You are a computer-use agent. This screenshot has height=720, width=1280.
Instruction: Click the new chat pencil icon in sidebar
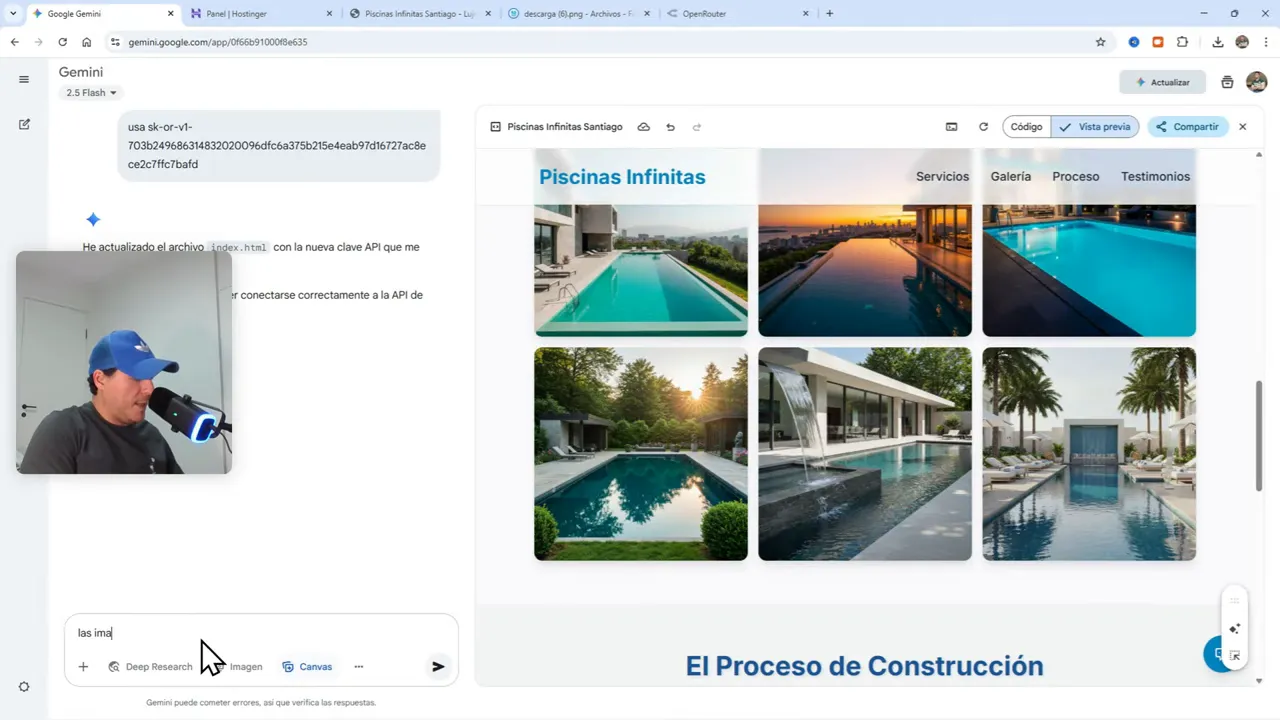(x=24, y=124)
